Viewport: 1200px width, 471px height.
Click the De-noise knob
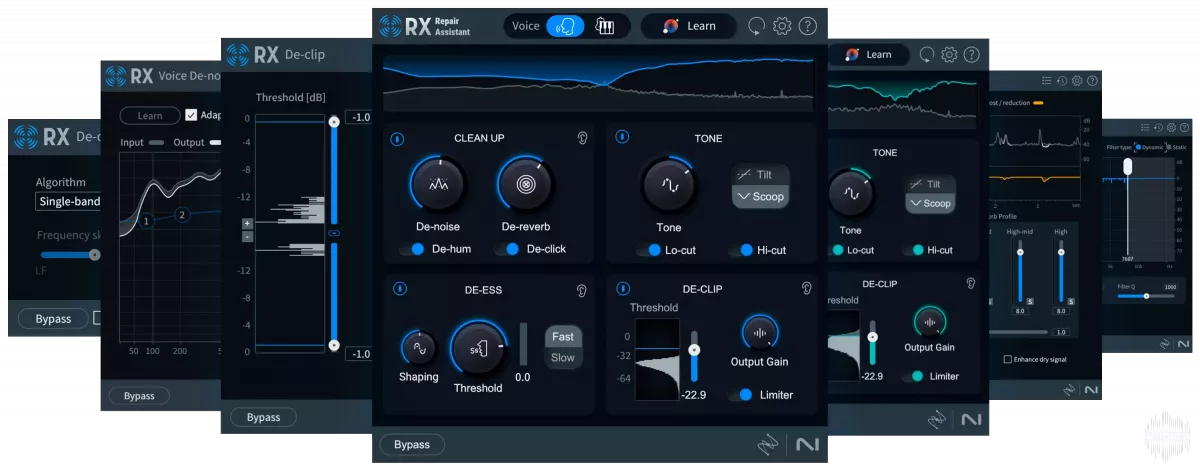pyautogui.click(x=437, y=184)
